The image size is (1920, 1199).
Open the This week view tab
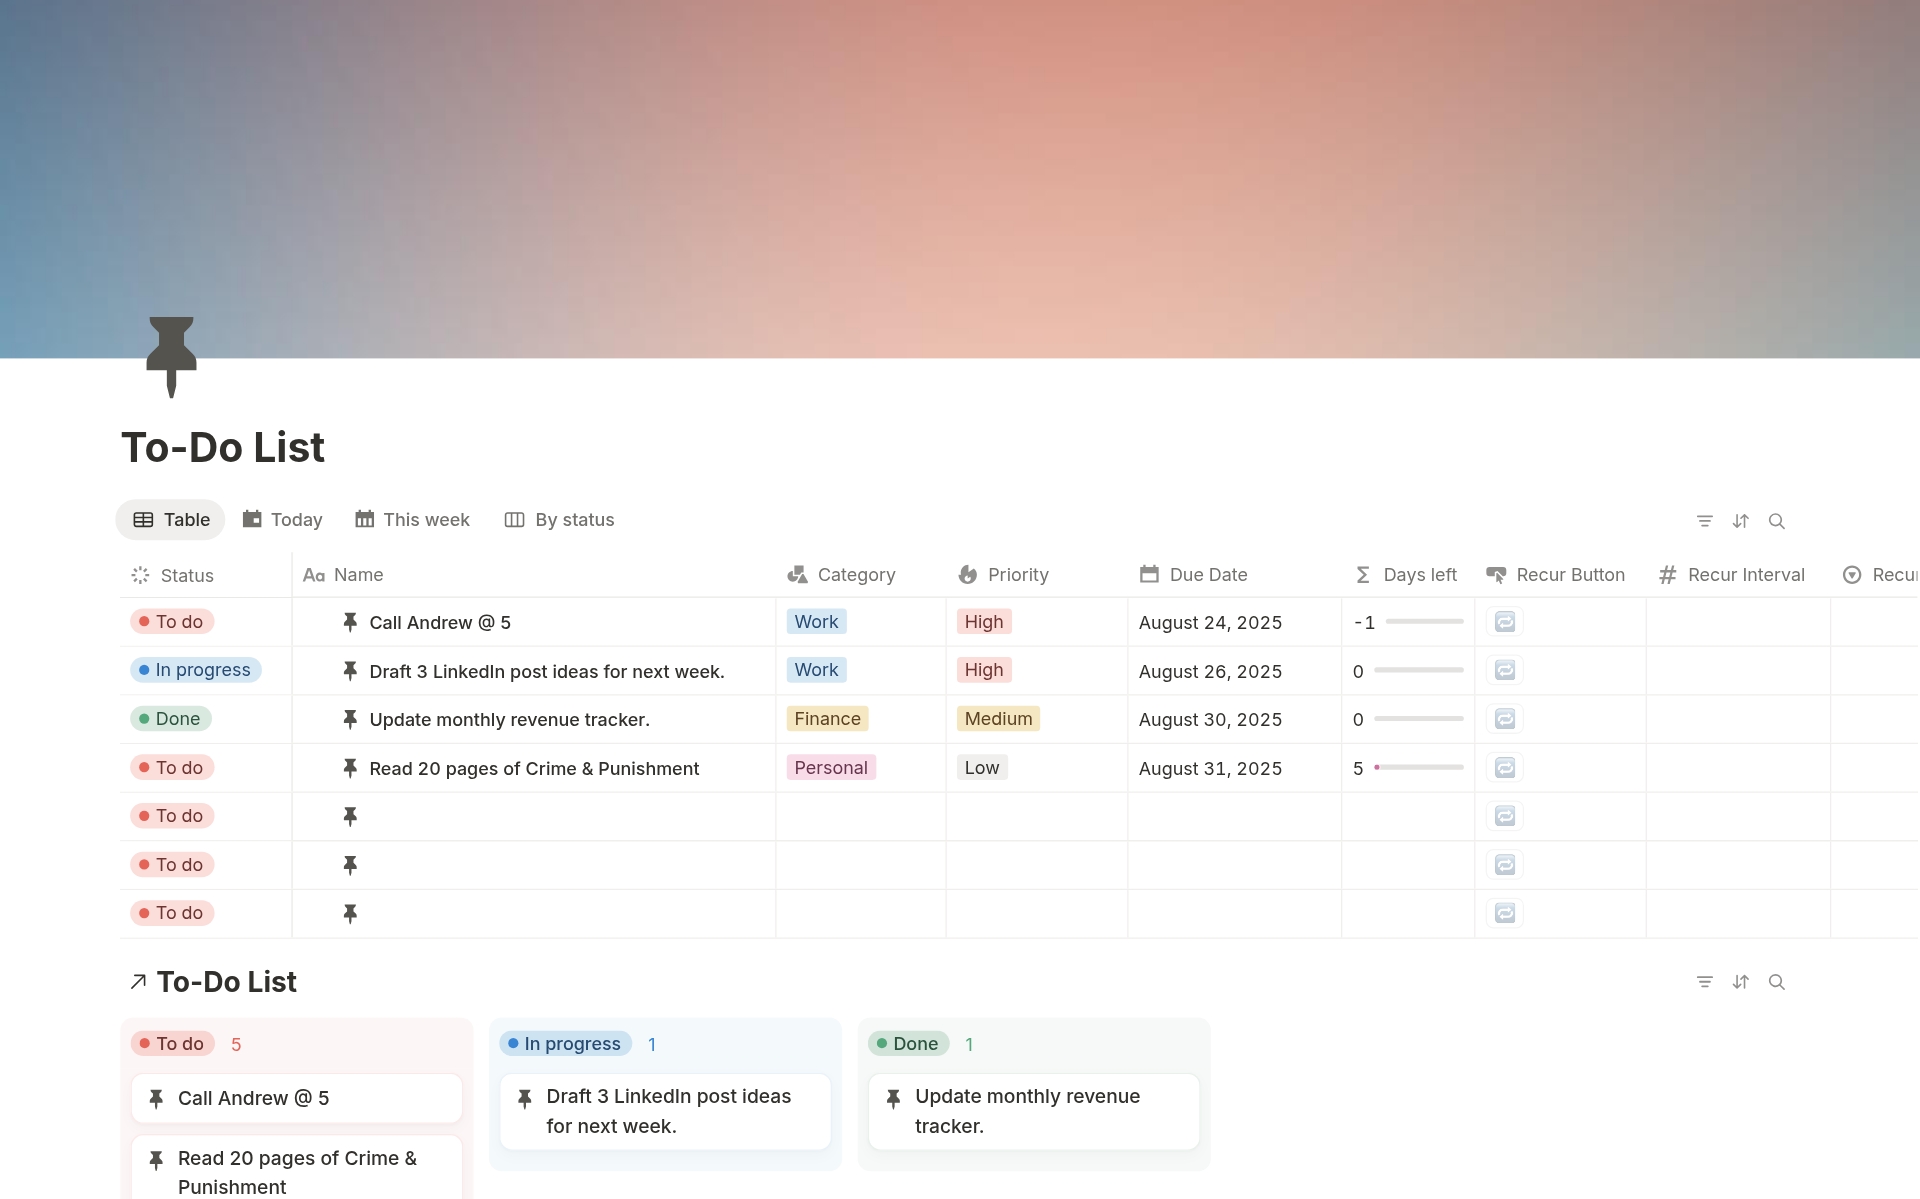pyautogui.click(x=412, y=520)
